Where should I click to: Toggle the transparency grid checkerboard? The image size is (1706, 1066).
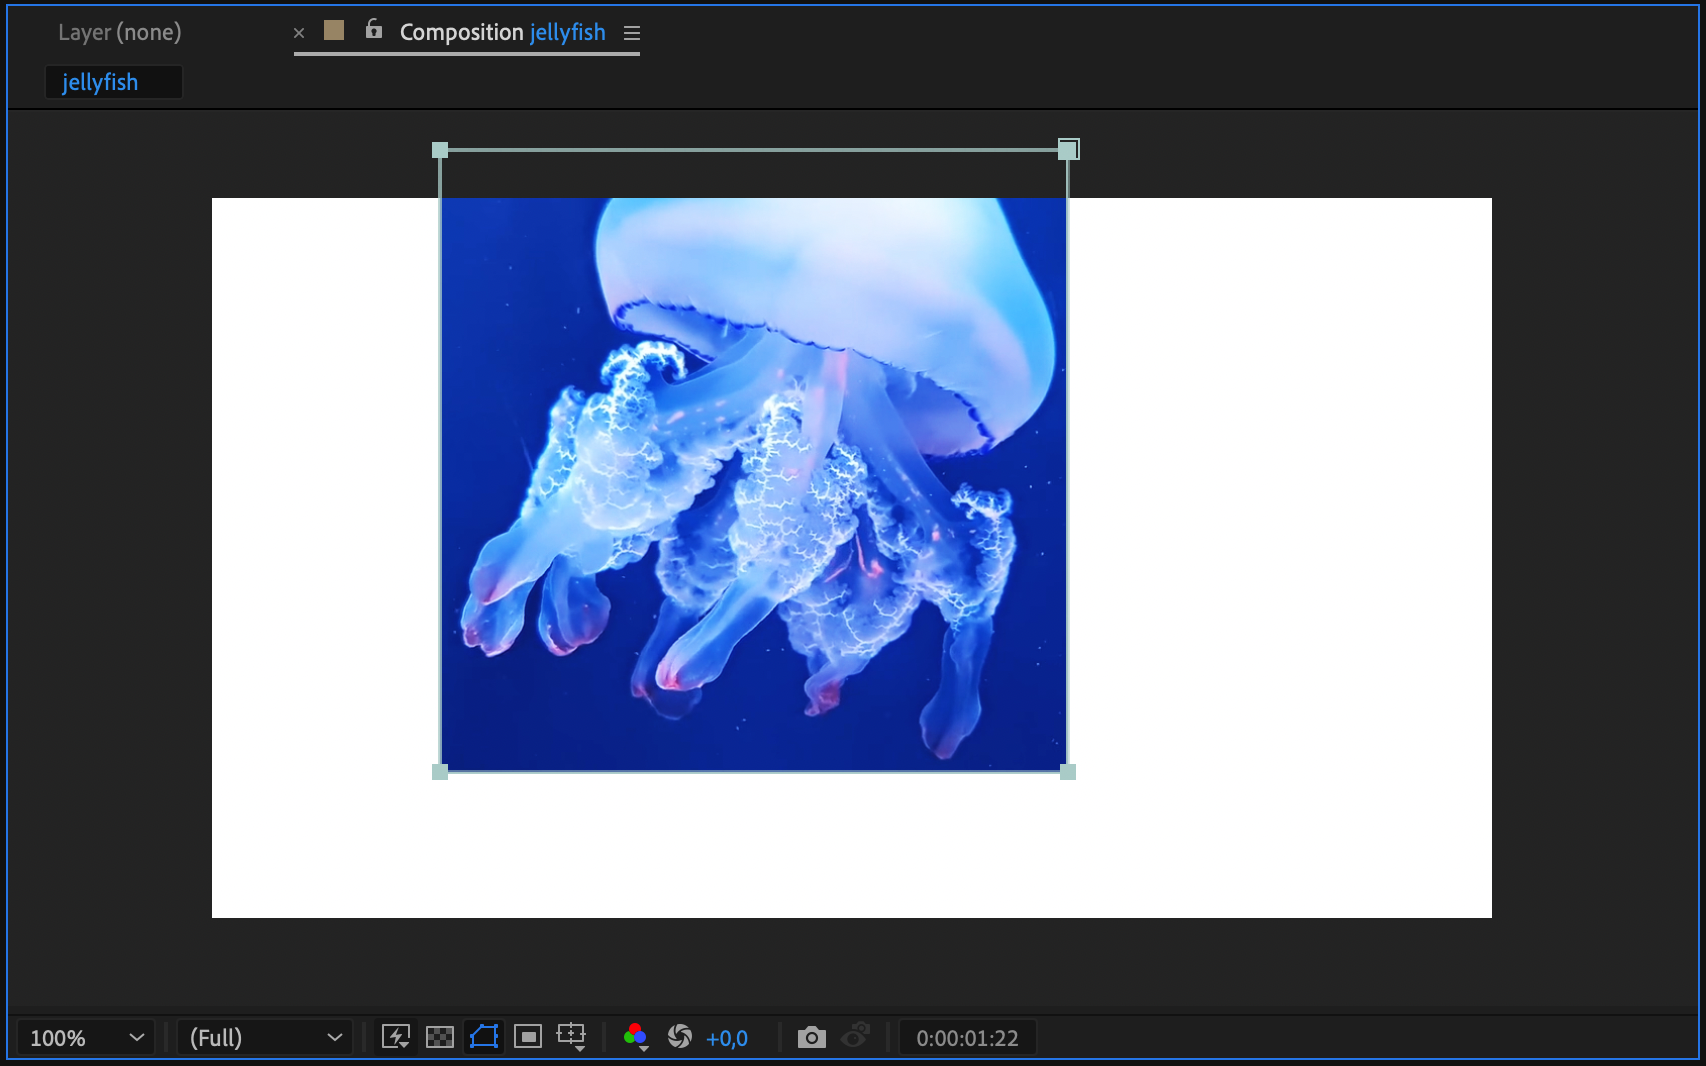click(440, 1037)
